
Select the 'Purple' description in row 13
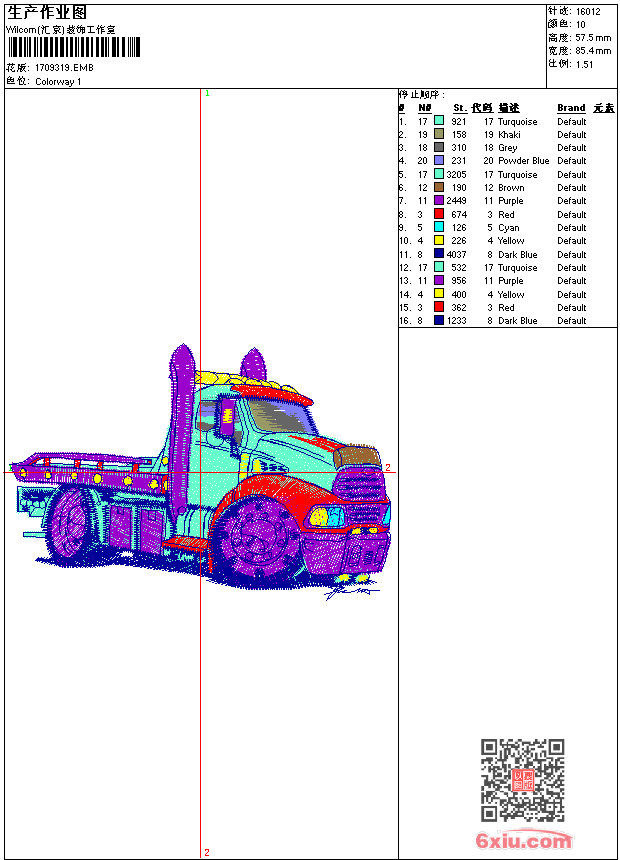coord(511,281)
